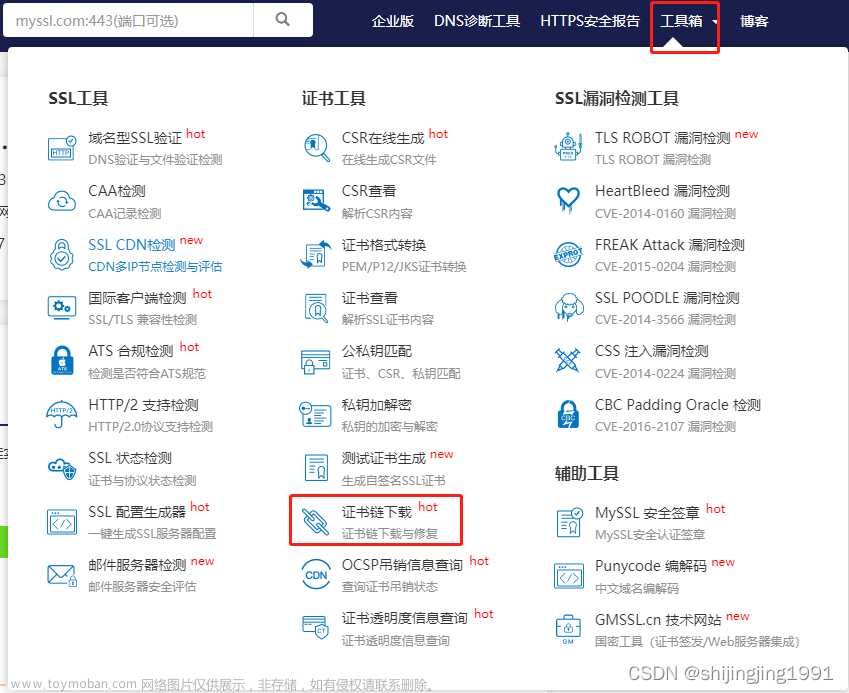Click the CBC Padding Oracle lock icon
This screenshot has height=693, width=849.
click(x=568, y=414)
